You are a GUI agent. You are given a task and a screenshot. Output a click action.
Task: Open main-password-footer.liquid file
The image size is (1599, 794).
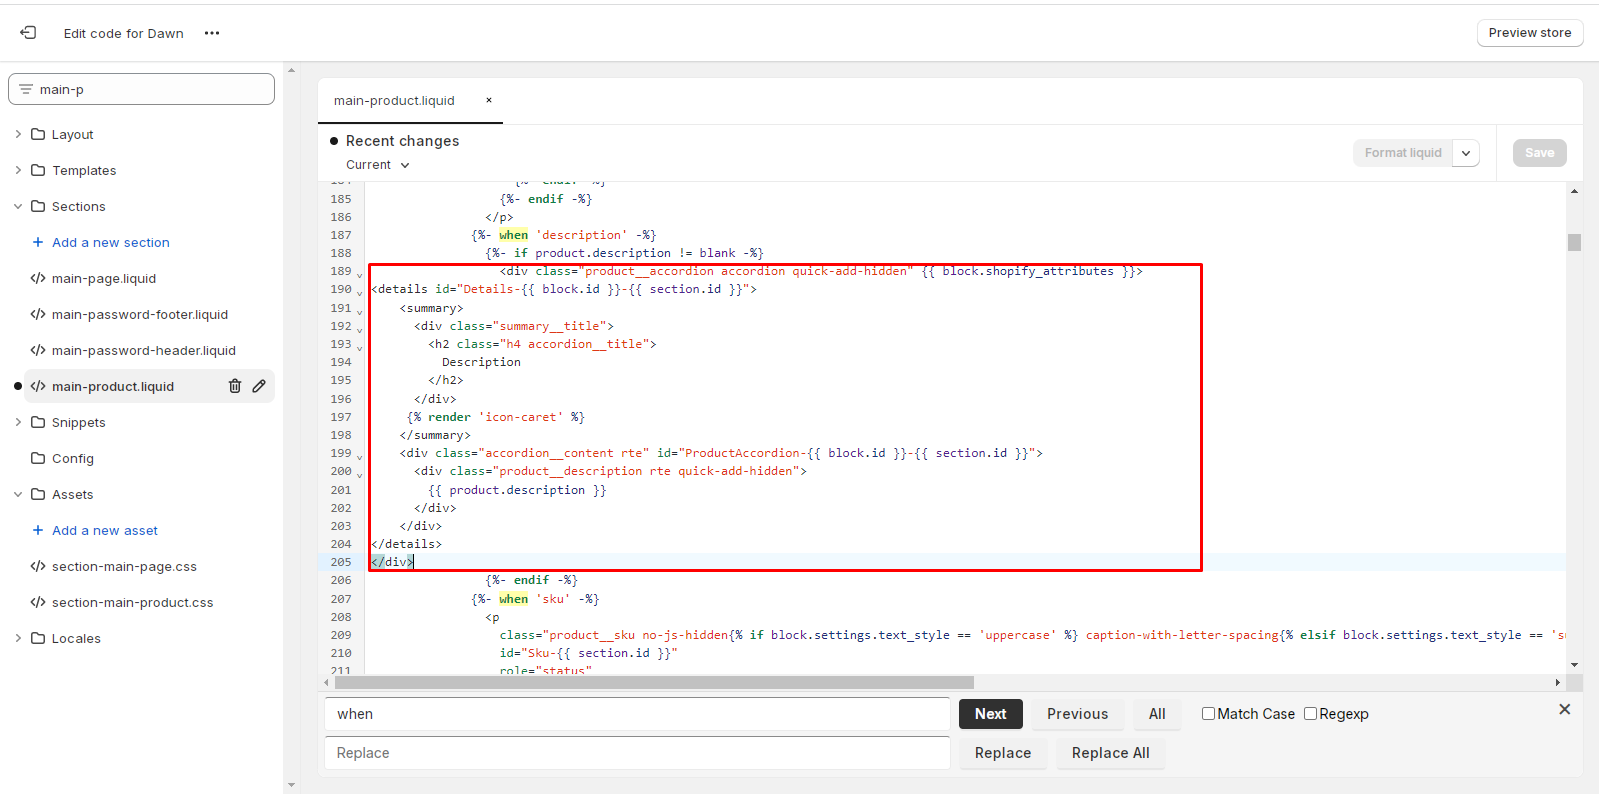pyautogui.click(x=140, y=314)
